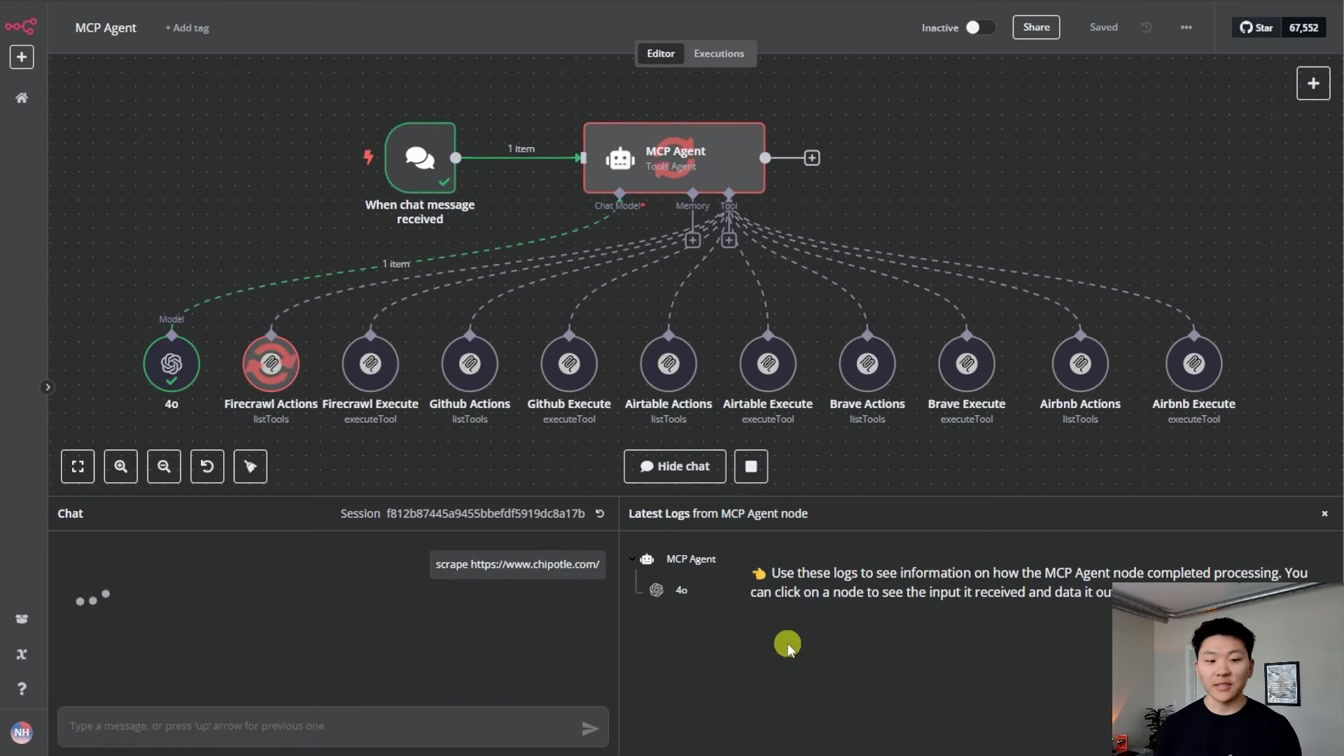Open workflow history clock icon
1344x756 pixels.
1146,27
